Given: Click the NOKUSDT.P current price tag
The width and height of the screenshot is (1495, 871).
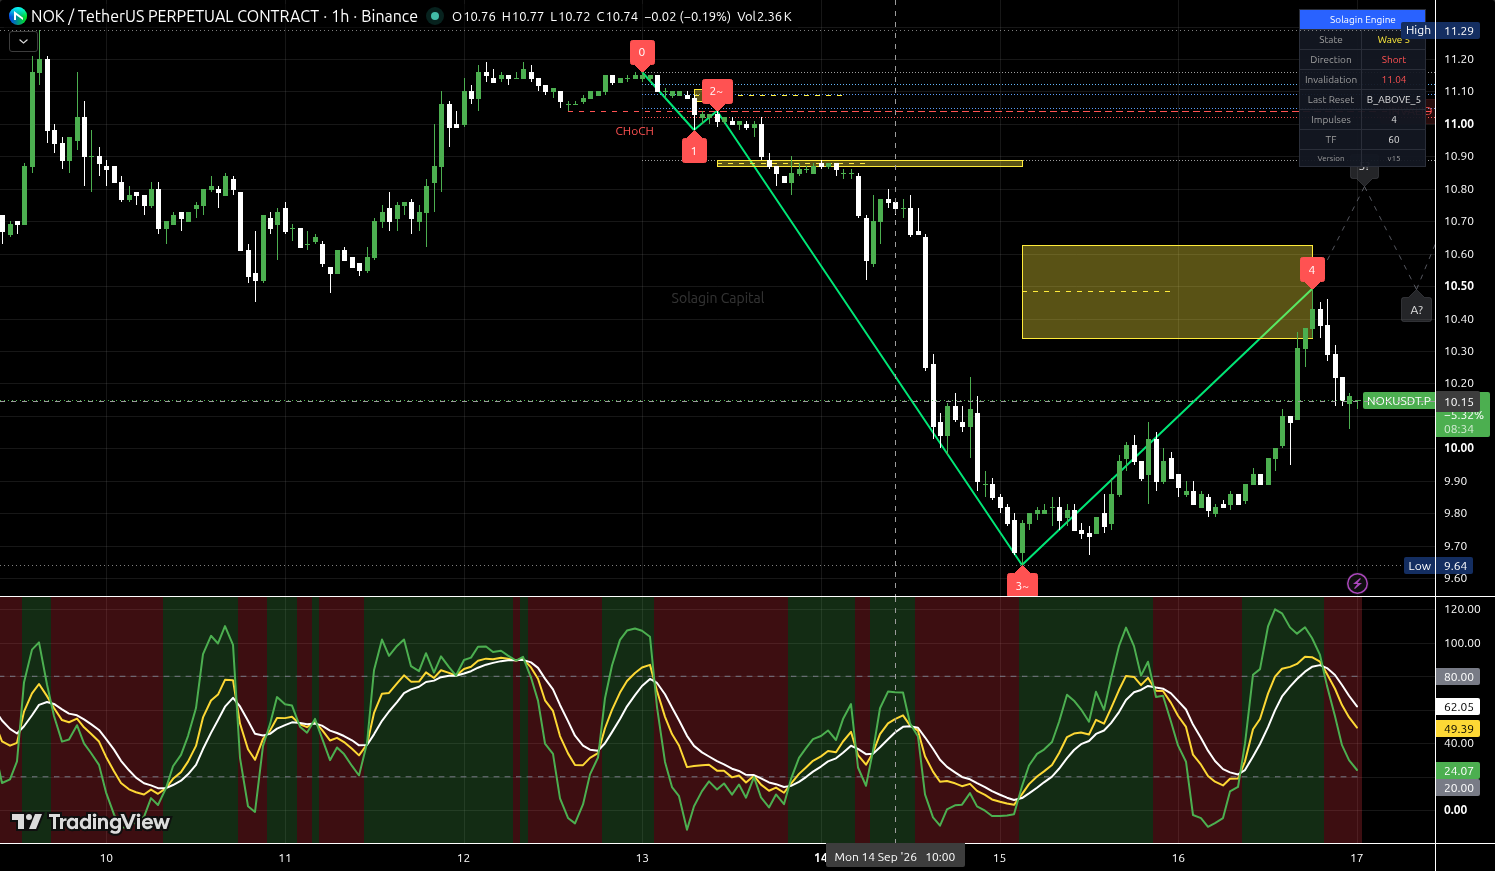Looking at the screenshot, I should (x=1398, y=401).
